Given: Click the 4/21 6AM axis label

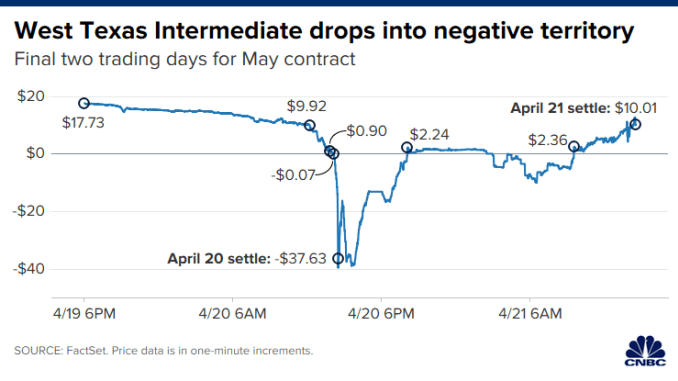Looking at the screenshot, I should [530, 313].
